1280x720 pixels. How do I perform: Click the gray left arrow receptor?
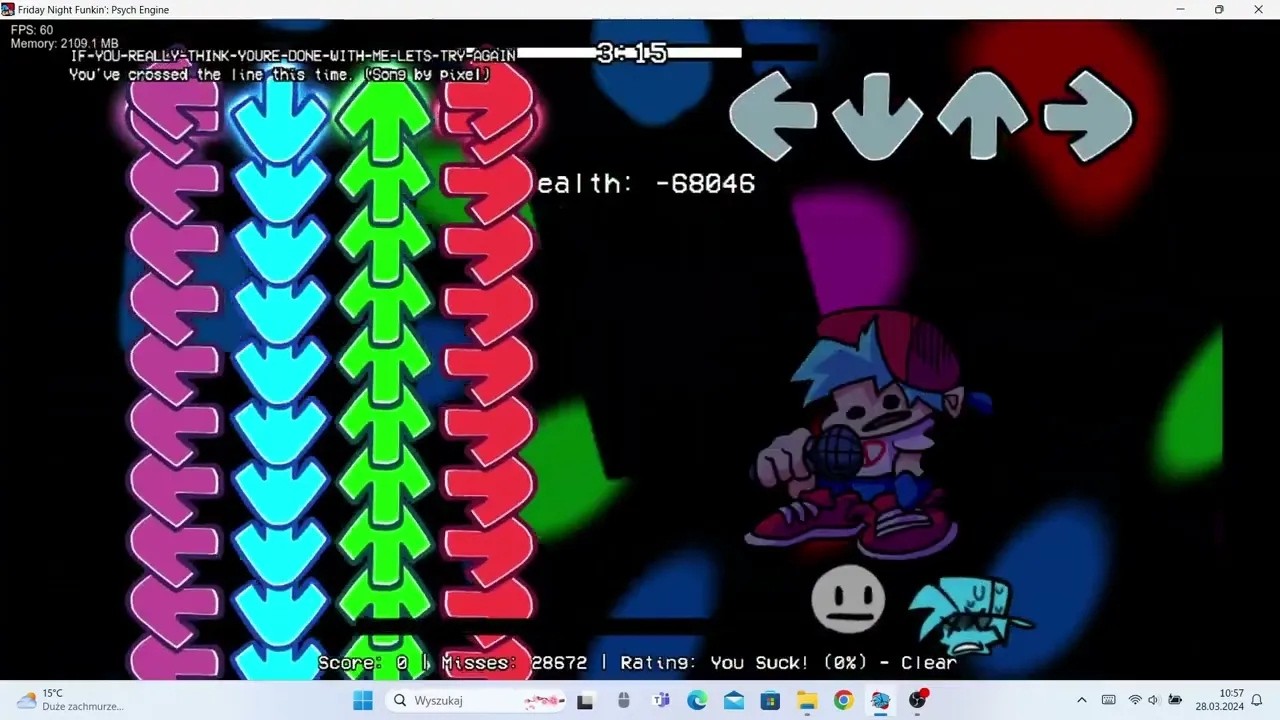(x=773, y=115)
